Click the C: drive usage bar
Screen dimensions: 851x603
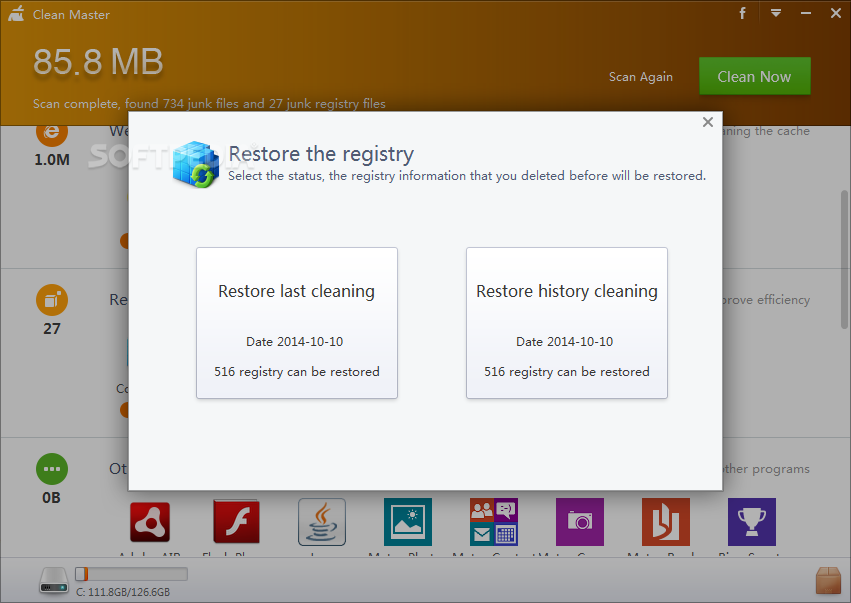(131, 574)
